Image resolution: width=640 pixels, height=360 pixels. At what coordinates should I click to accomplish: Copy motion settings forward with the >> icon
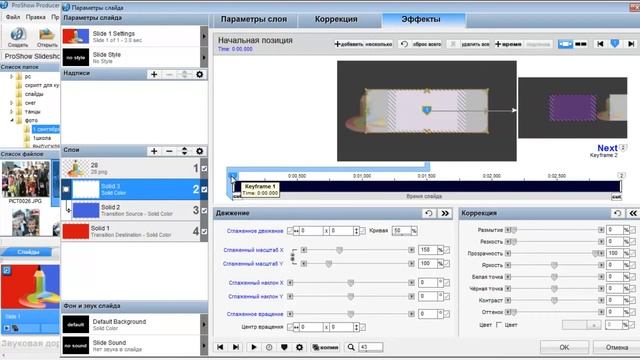445,213
